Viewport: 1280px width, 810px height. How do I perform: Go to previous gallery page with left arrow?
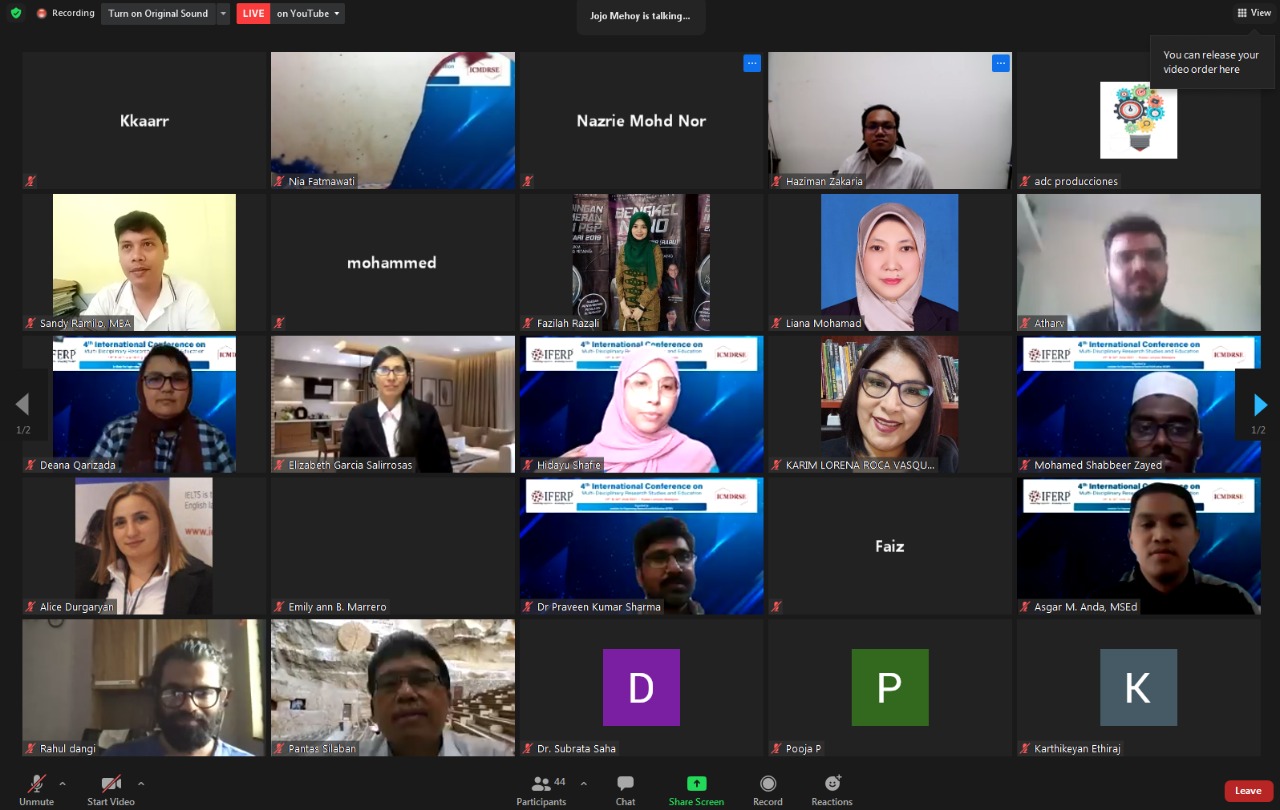pos(22,404)
